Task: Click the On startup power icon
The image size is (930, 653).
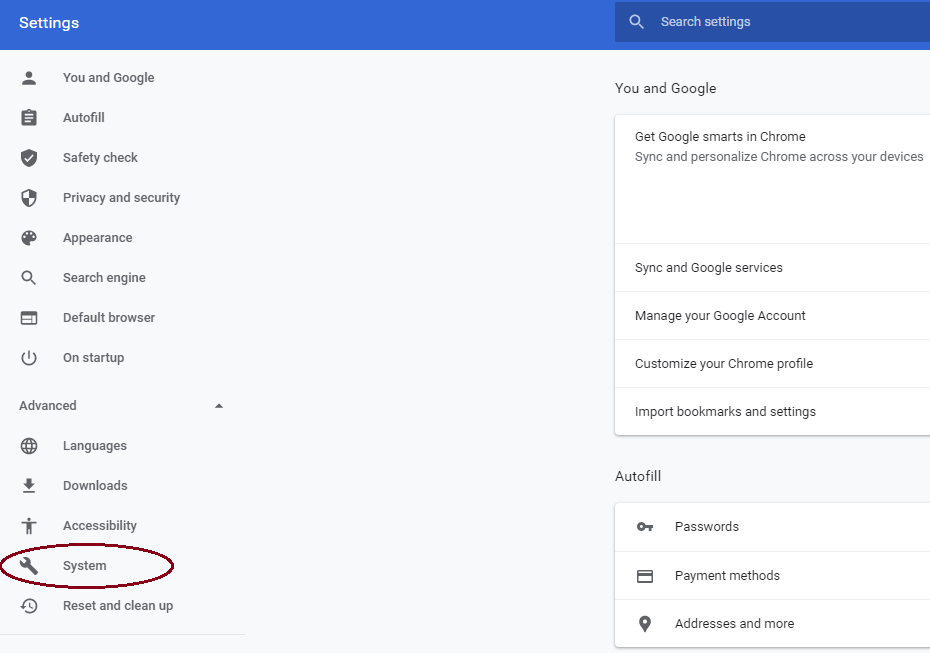Action: pos(28,358)
